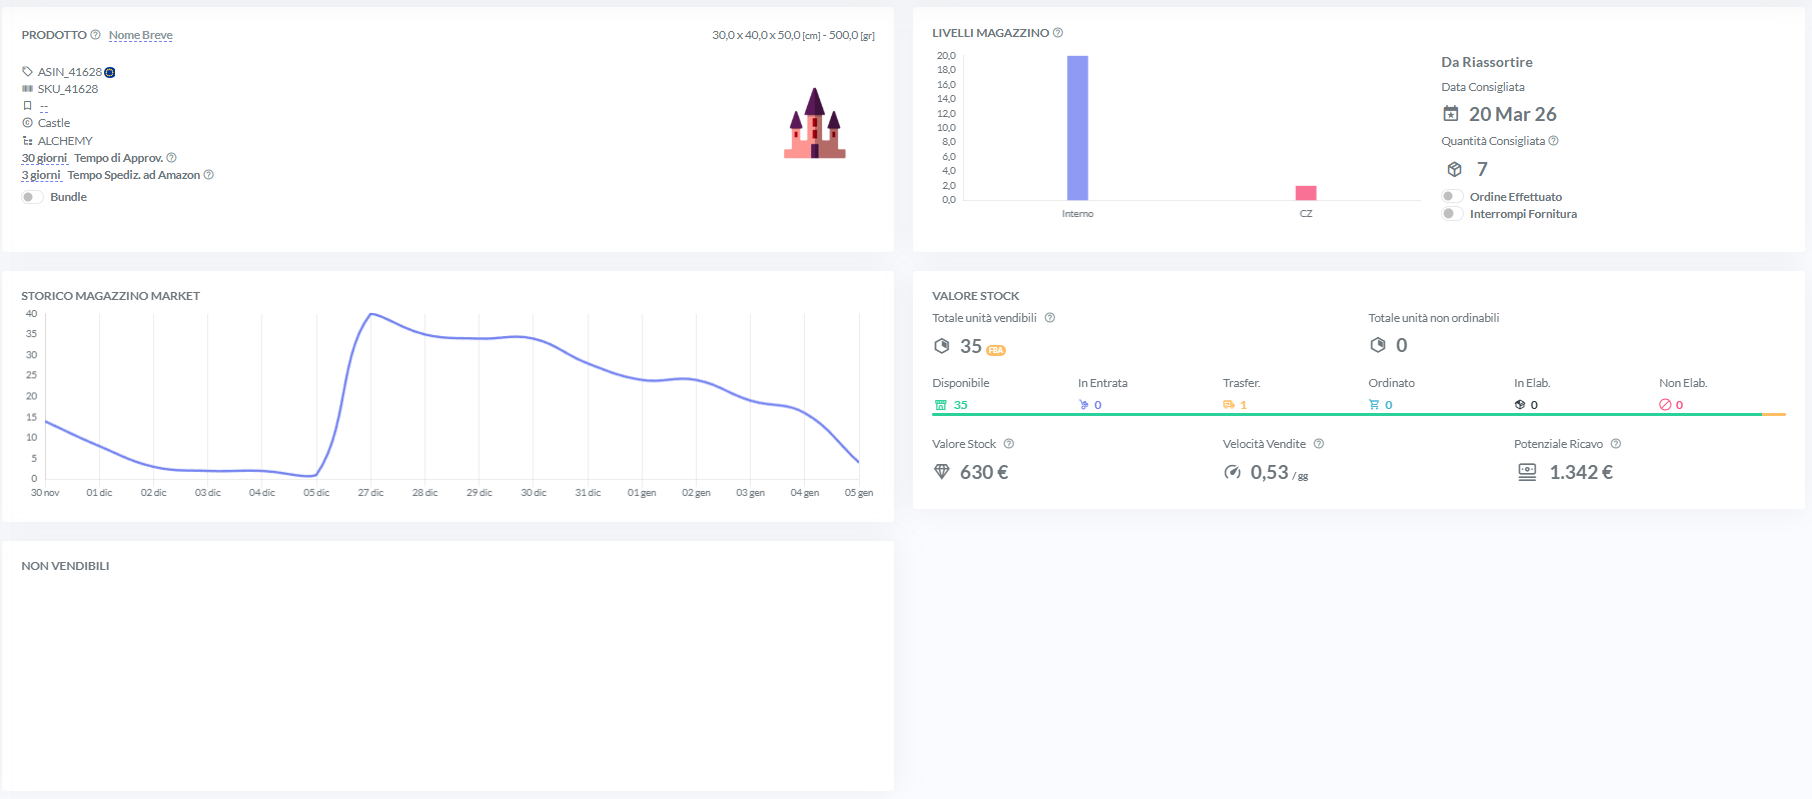Click the FBA badge next to 35
This screenshot has width=1812, height=799.
(996, 350)
